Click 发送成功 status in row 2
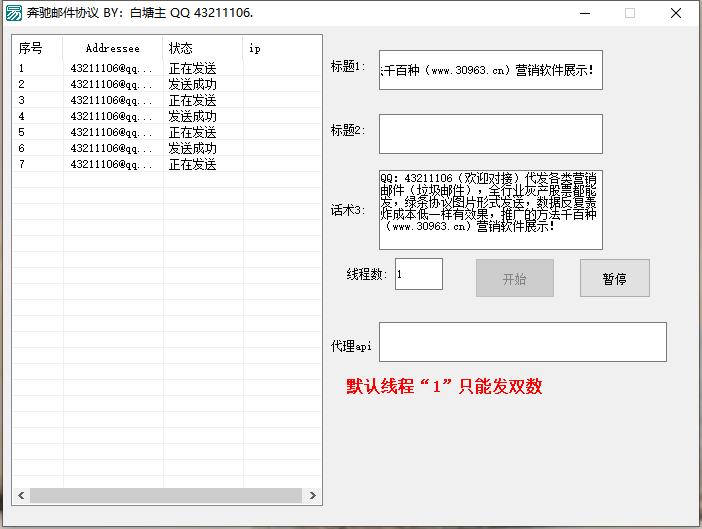The image size is (702, 529). click(x=193, y=85)
